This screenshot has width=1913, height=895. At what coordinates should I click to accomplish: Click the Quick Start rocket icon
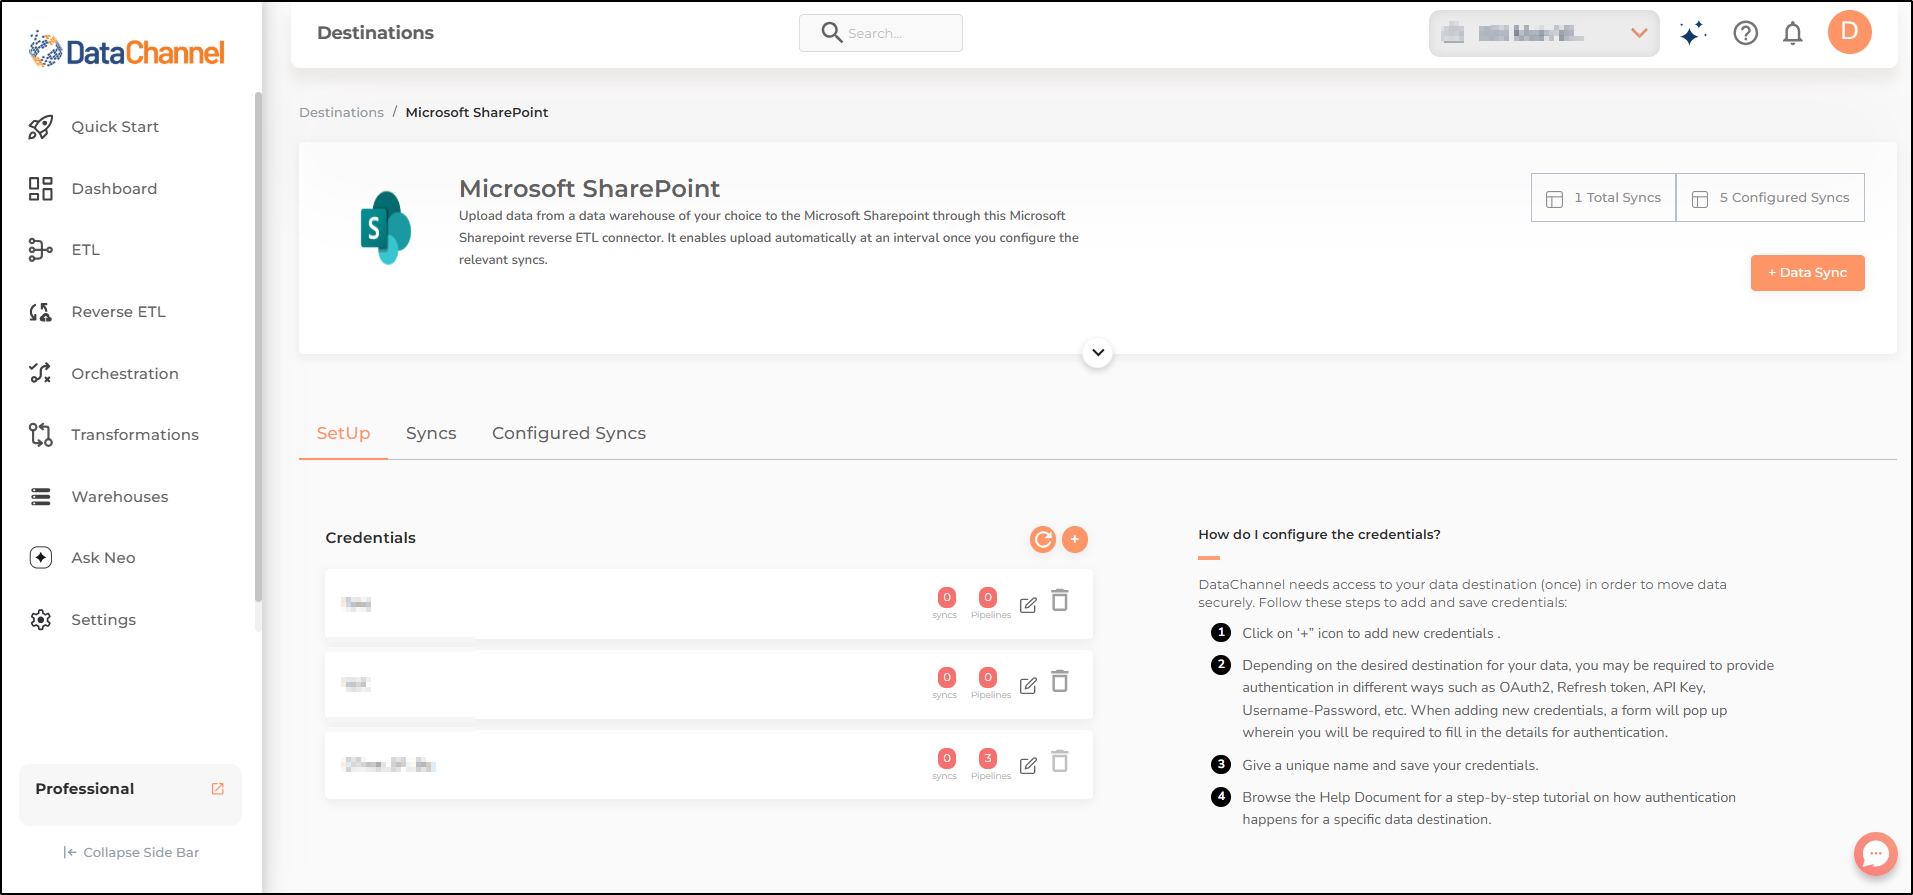click(x=40, y=127)
